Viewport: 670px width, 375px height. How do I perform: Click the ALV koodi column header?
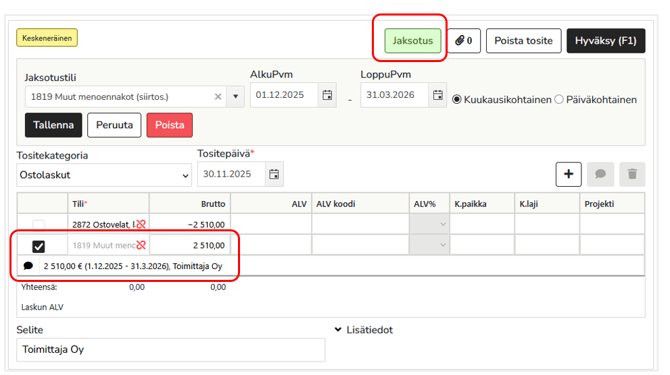click(x=361, y=204)
